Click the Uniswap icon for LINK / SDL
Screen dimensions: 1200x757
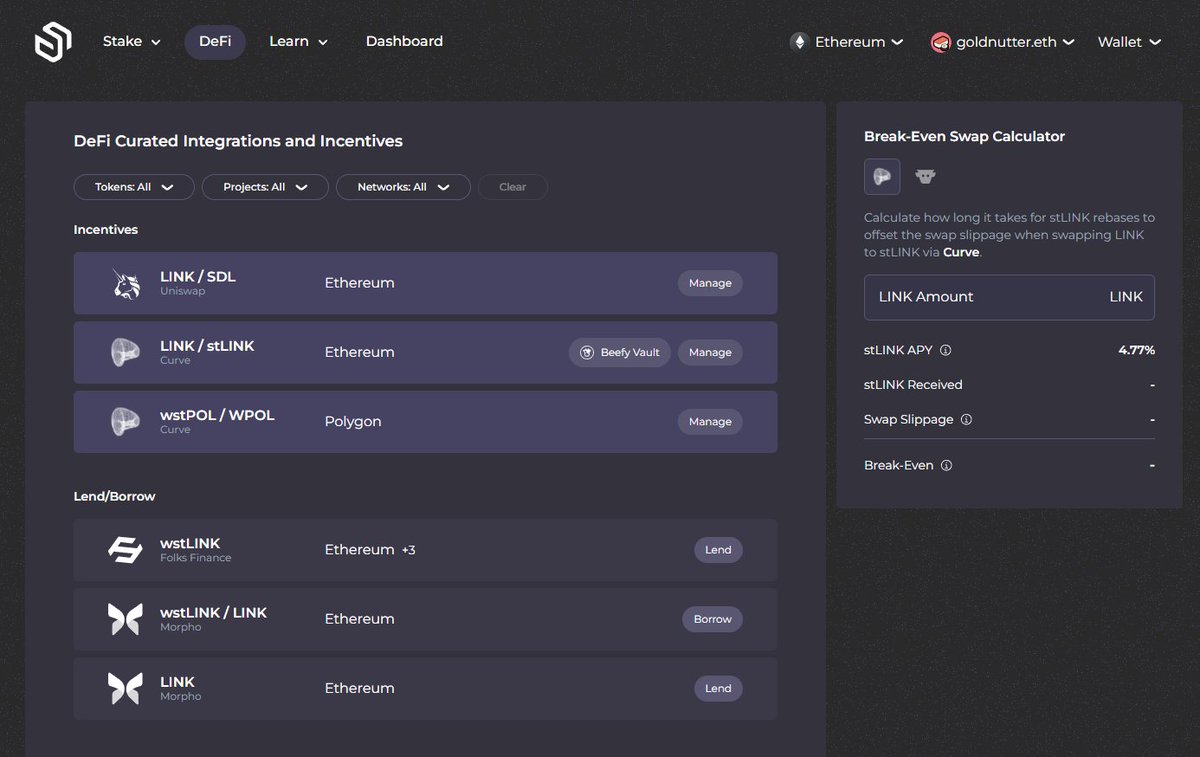pos(126,284)
